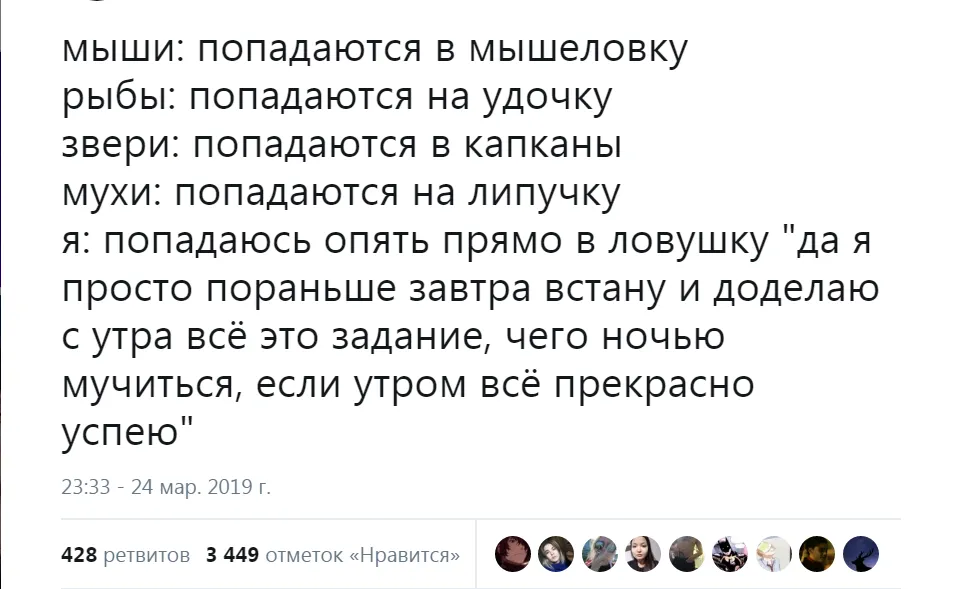Open the fourth liker avatar in the row

coord(643,554)
